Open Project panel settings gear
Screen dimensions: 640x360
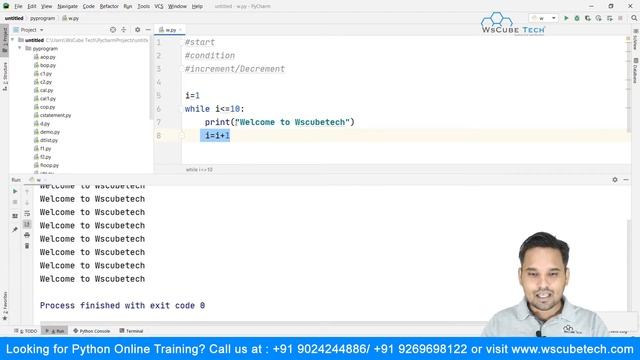[138, 30]
